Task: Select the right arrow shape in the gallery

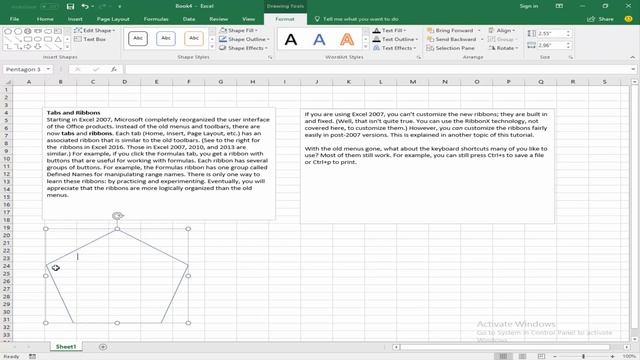Action: click(28, 47)
